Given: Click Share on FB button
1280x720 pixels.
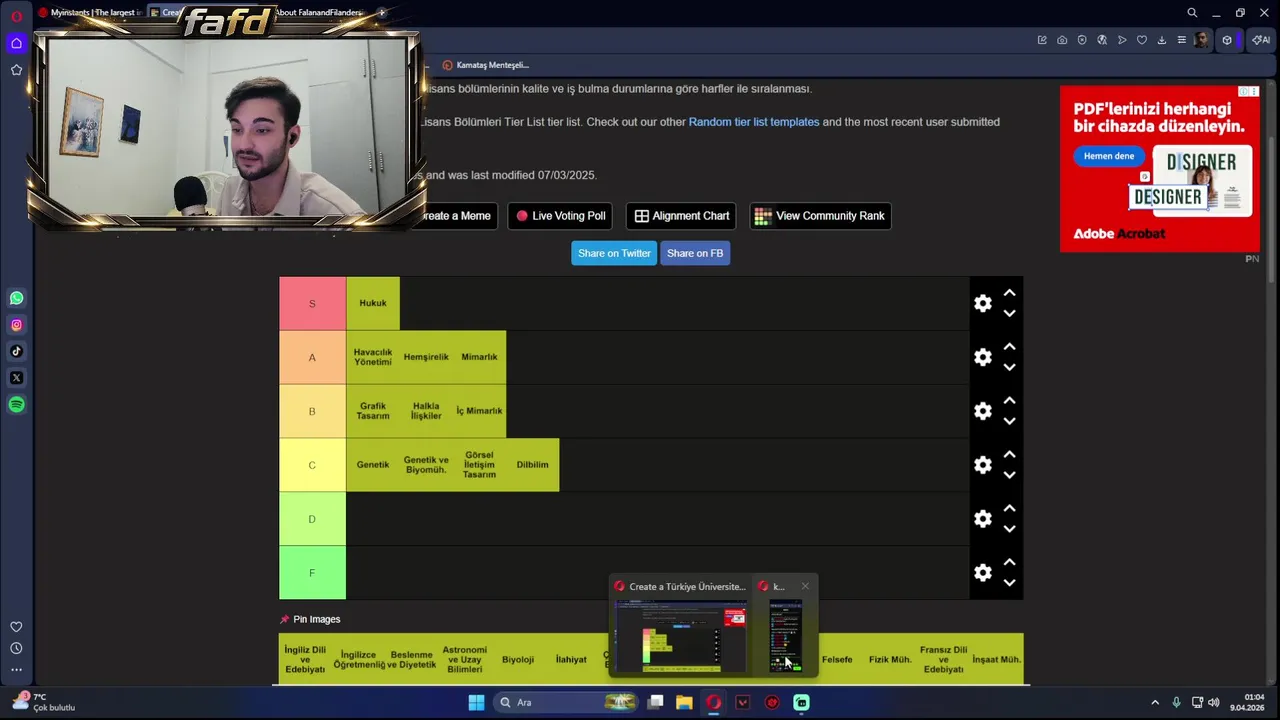Looking at the screenshot, I should (695, 253).
